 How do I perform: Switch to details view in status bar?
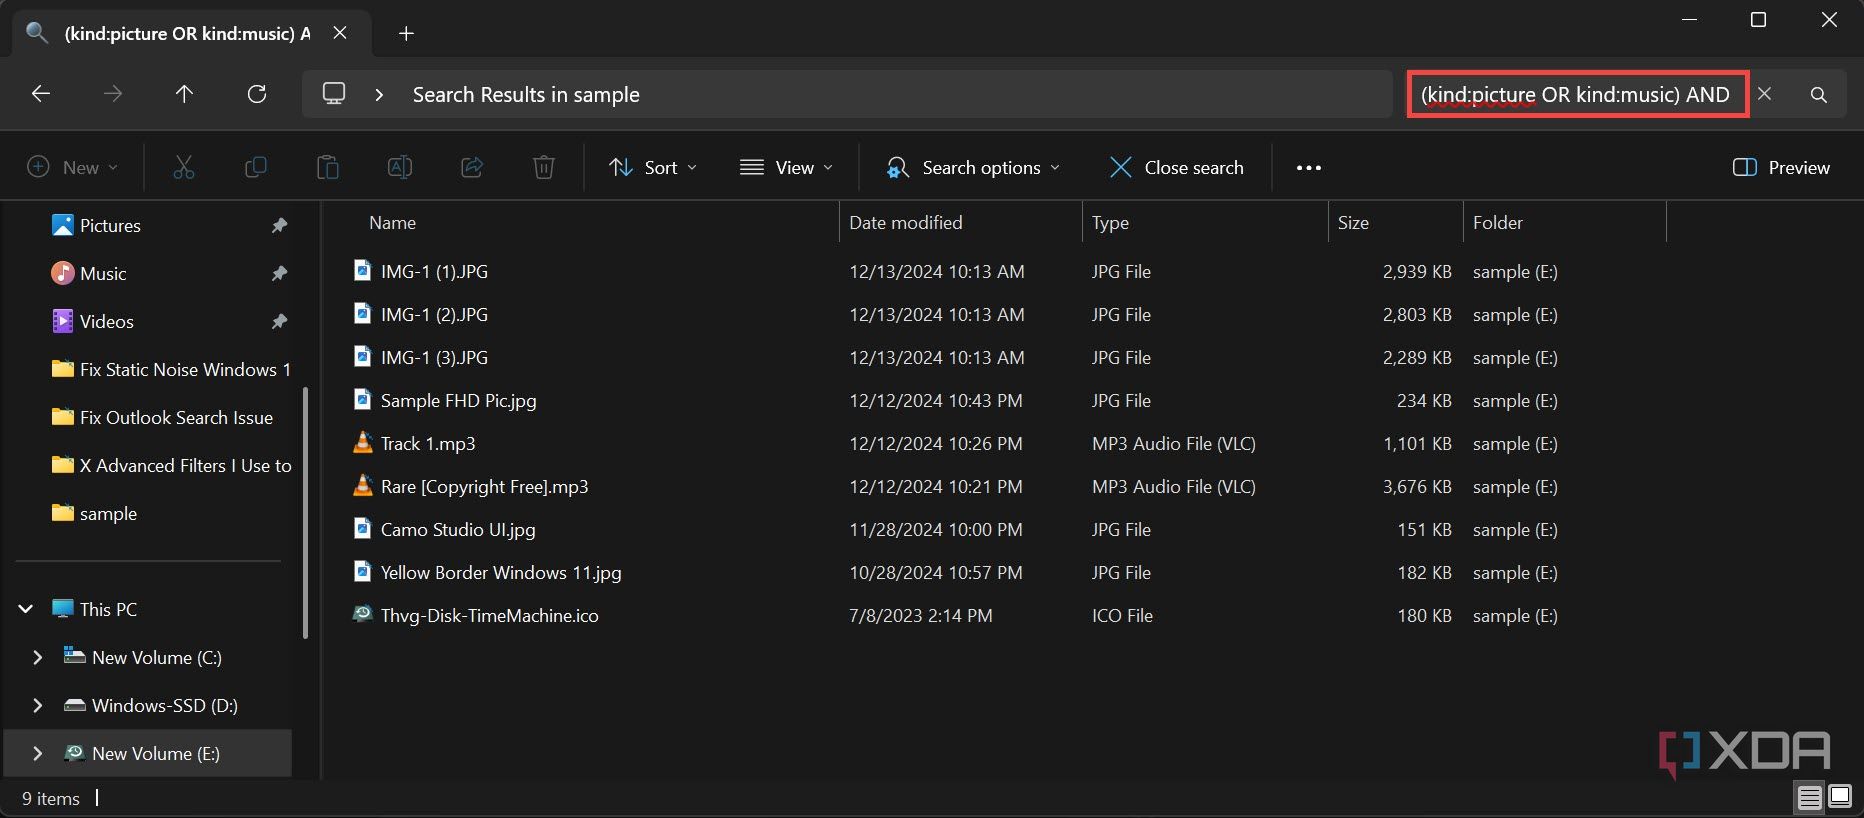(1809, 797)
